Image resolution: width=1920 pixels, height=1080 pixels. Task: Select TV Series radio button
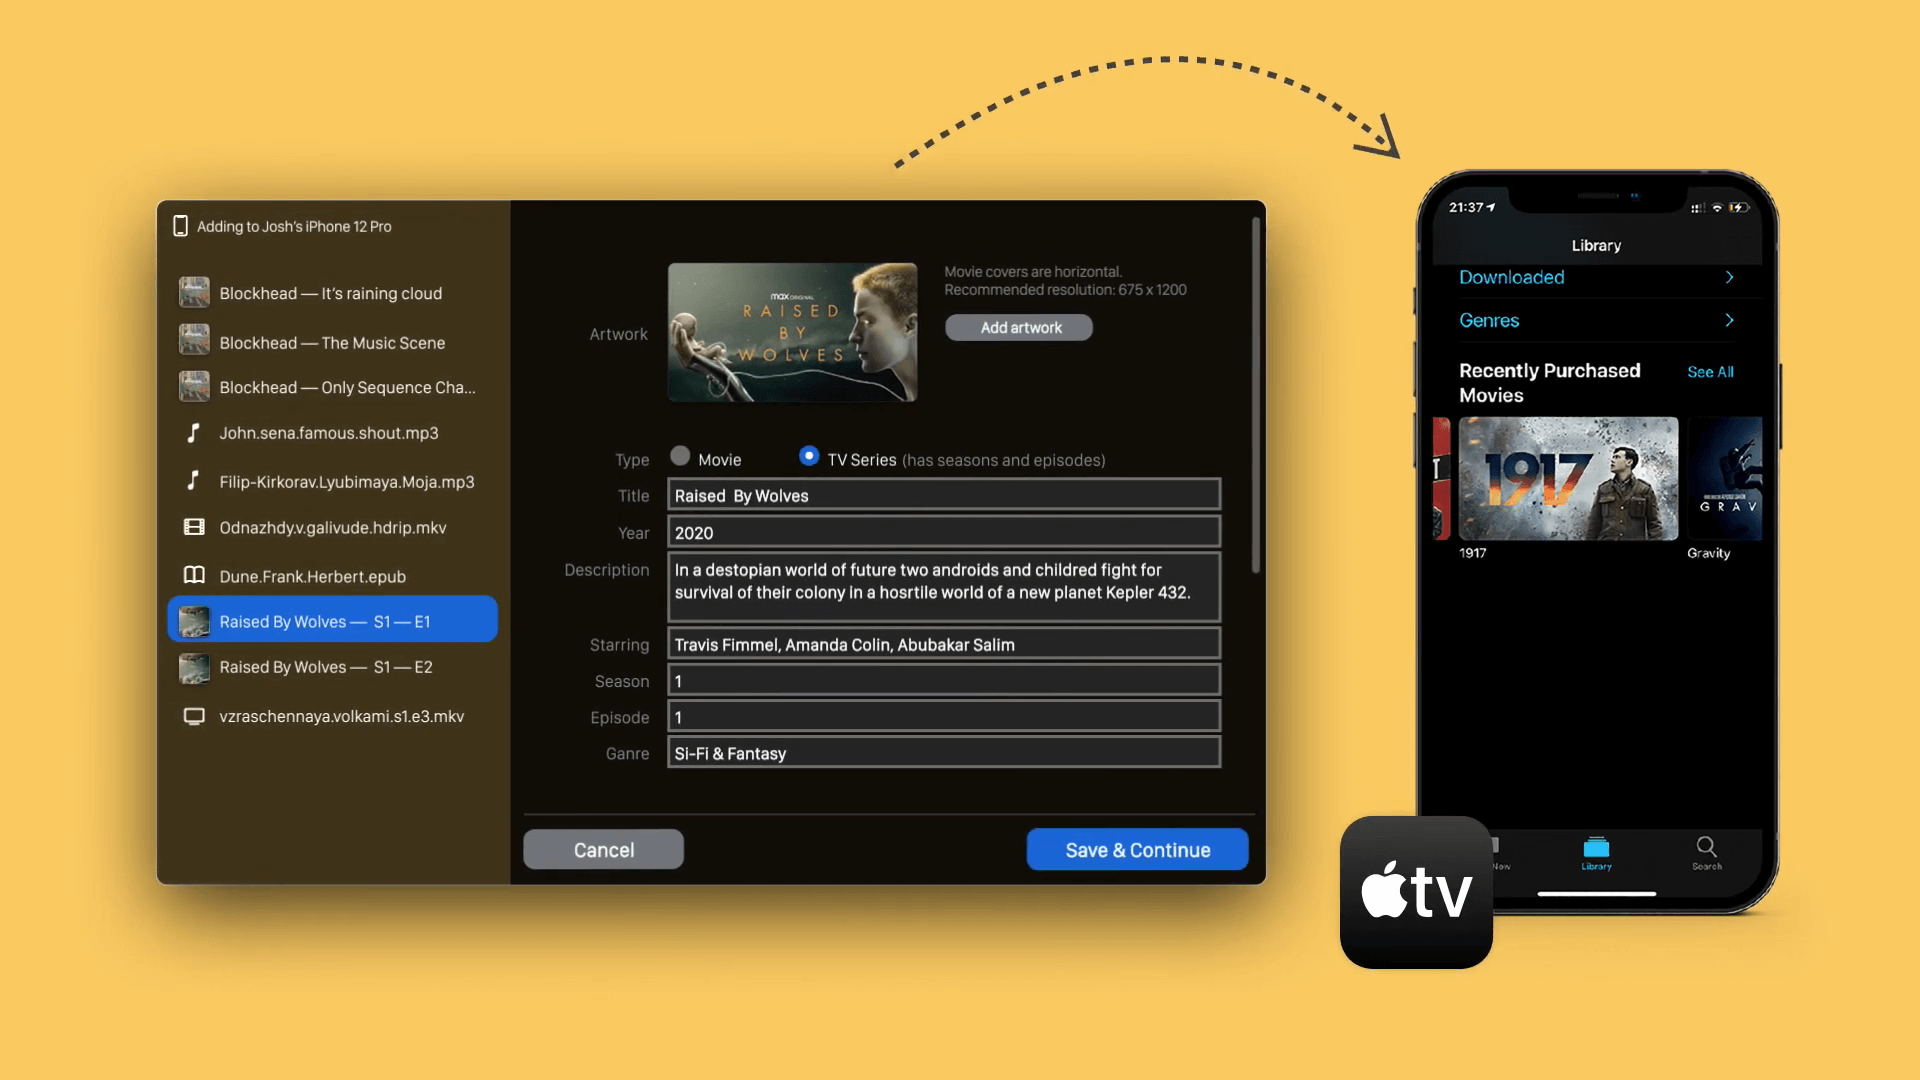(x=808, y=458)
